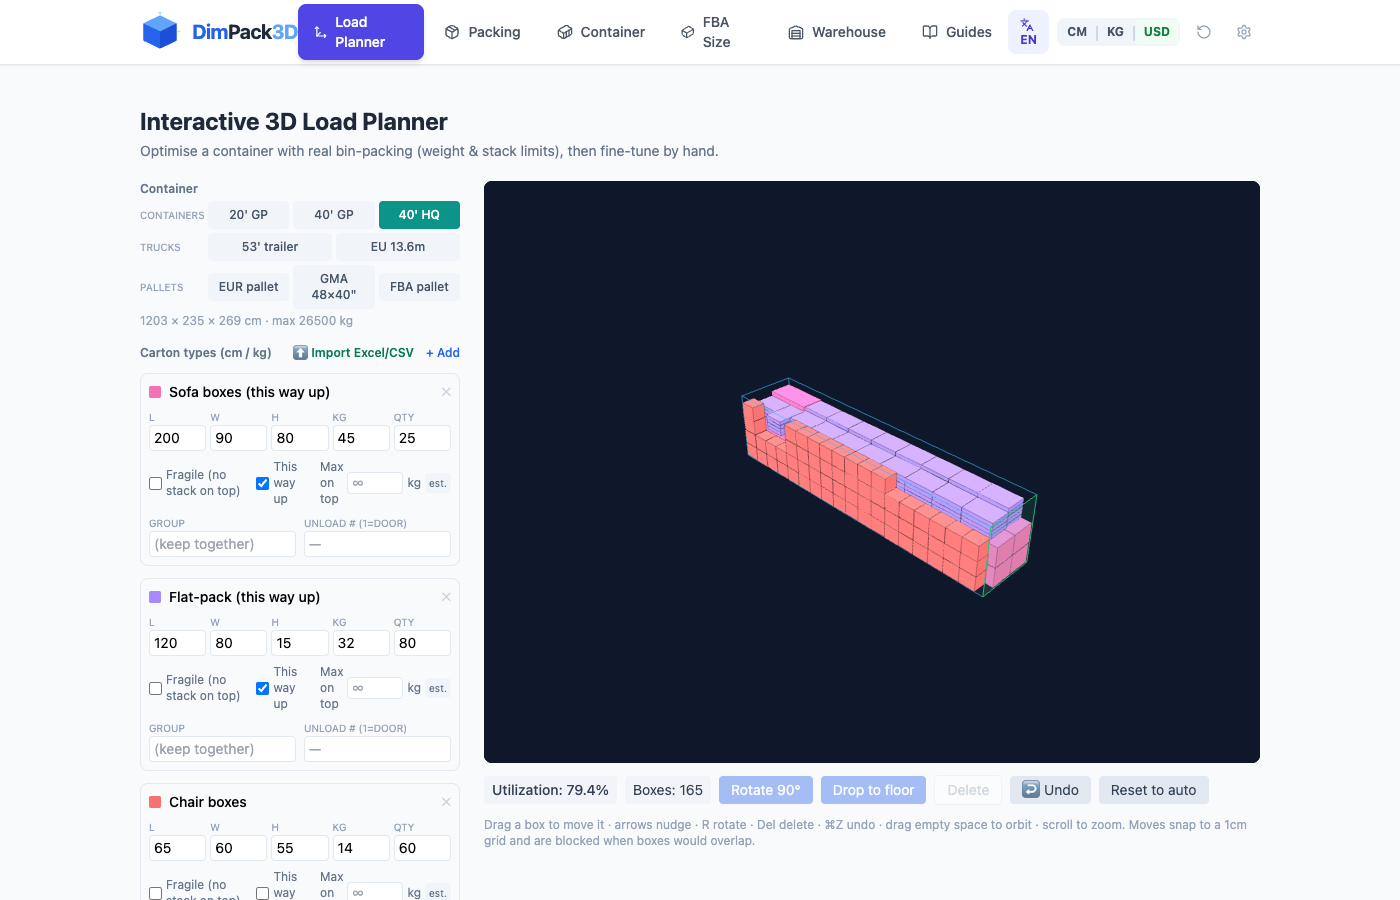Open settings gear icon in header
Viewport: 1400px width, 900px height.
click(x=1244, y=32)
